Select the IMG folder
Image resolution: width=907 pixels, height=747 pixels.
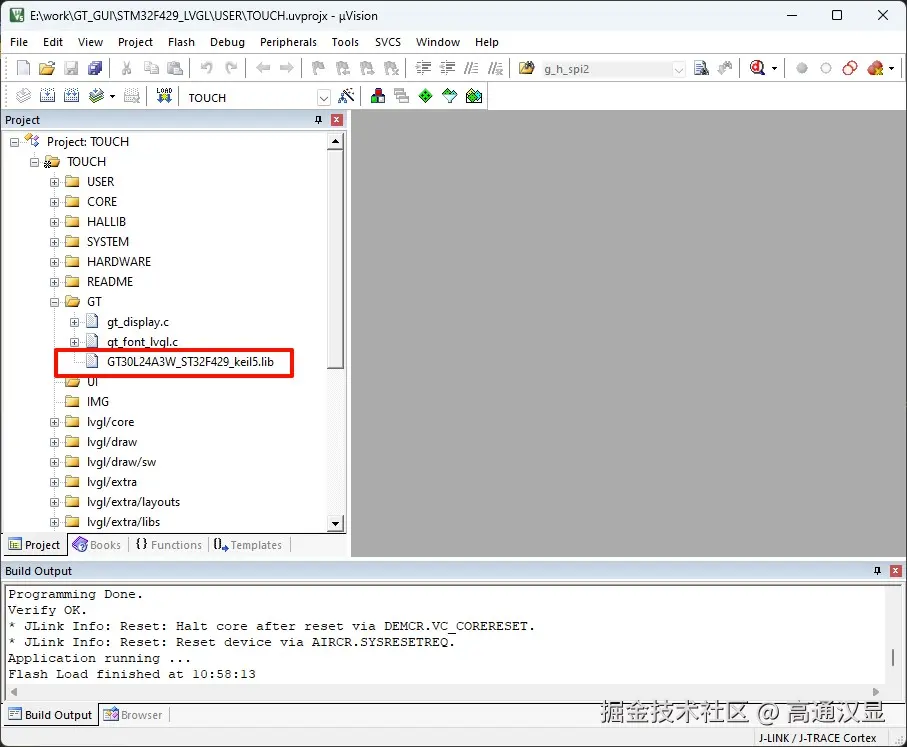tap(98, 402)
